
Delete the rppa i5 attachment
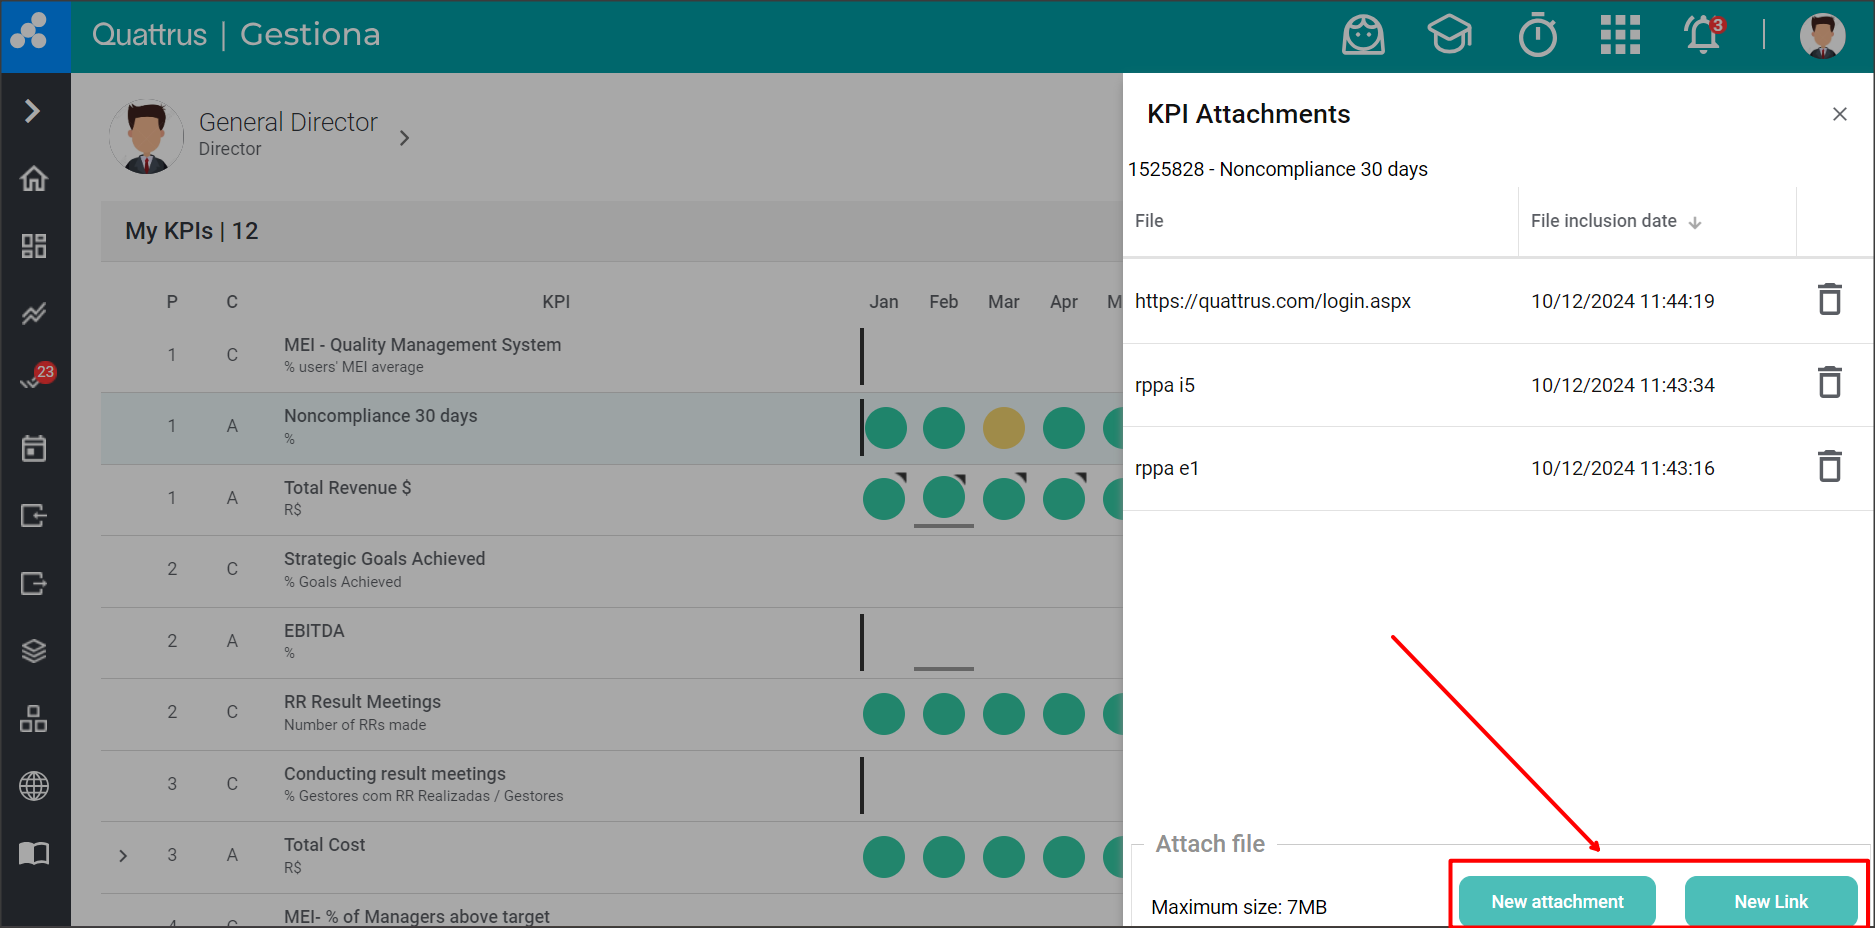coord(1829,383)
